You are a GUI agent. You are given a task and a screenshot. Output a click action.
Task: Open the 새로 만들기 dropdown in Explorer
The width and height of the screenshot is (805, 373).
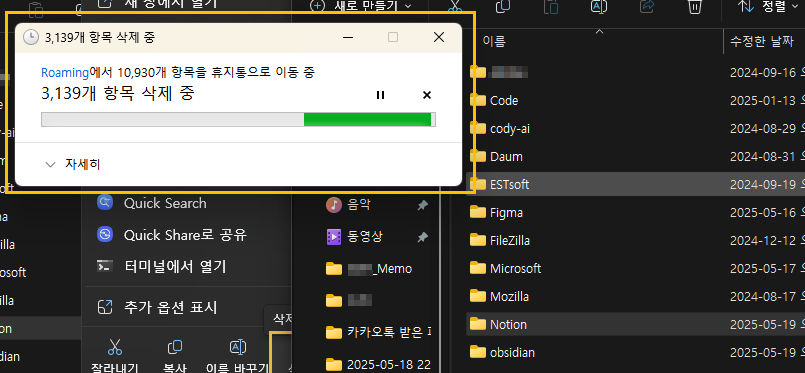point(361,6)
